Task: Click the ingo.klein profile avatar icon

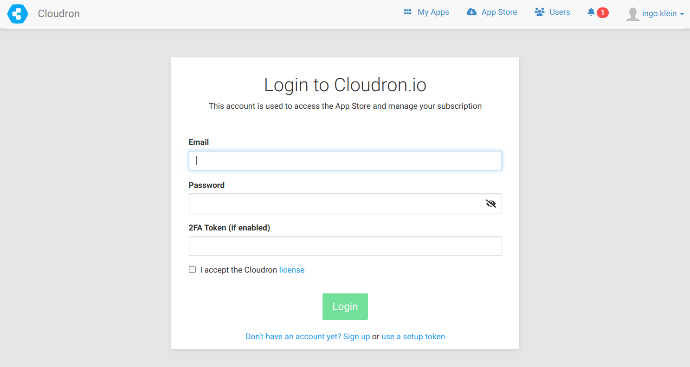Action: coord(633,14)
